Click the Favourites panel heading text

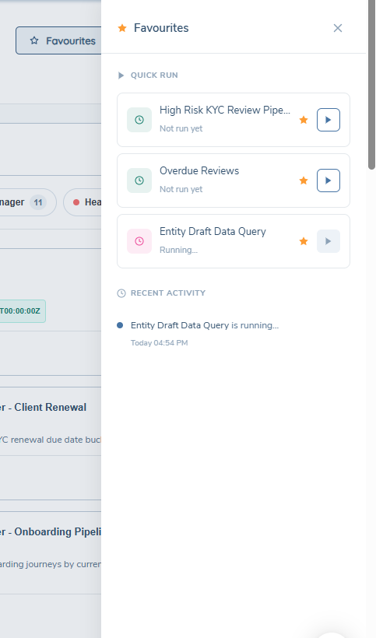[161, 28]
